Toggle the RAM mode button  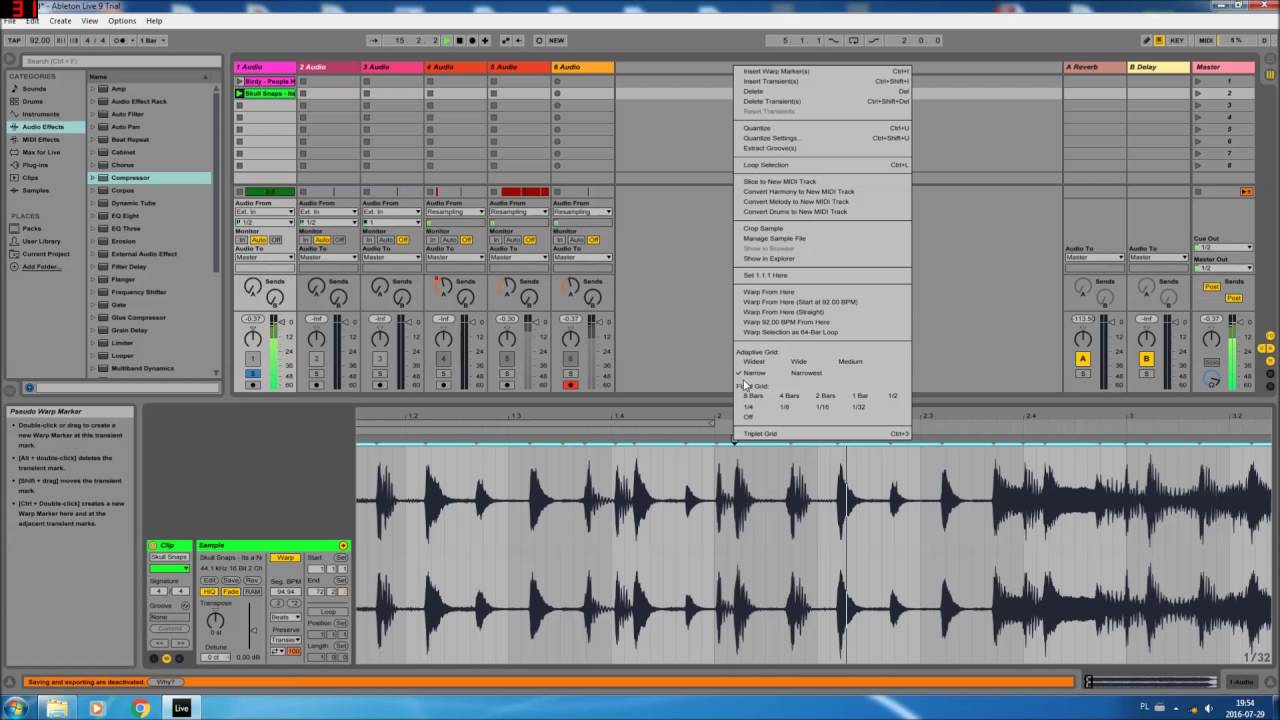coord(252,592)
